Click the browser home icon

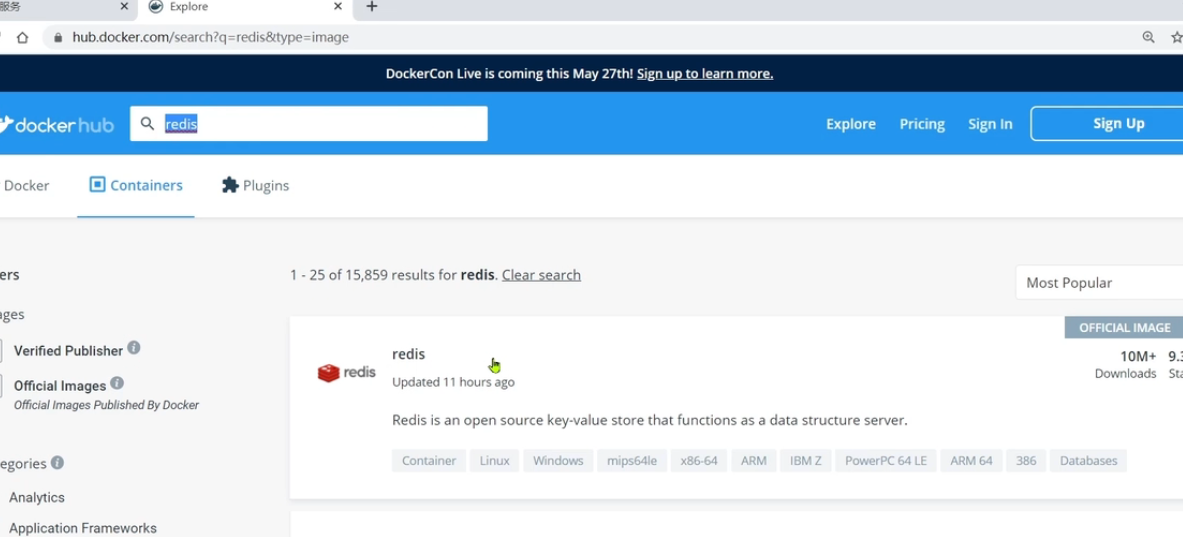point(23,37)
